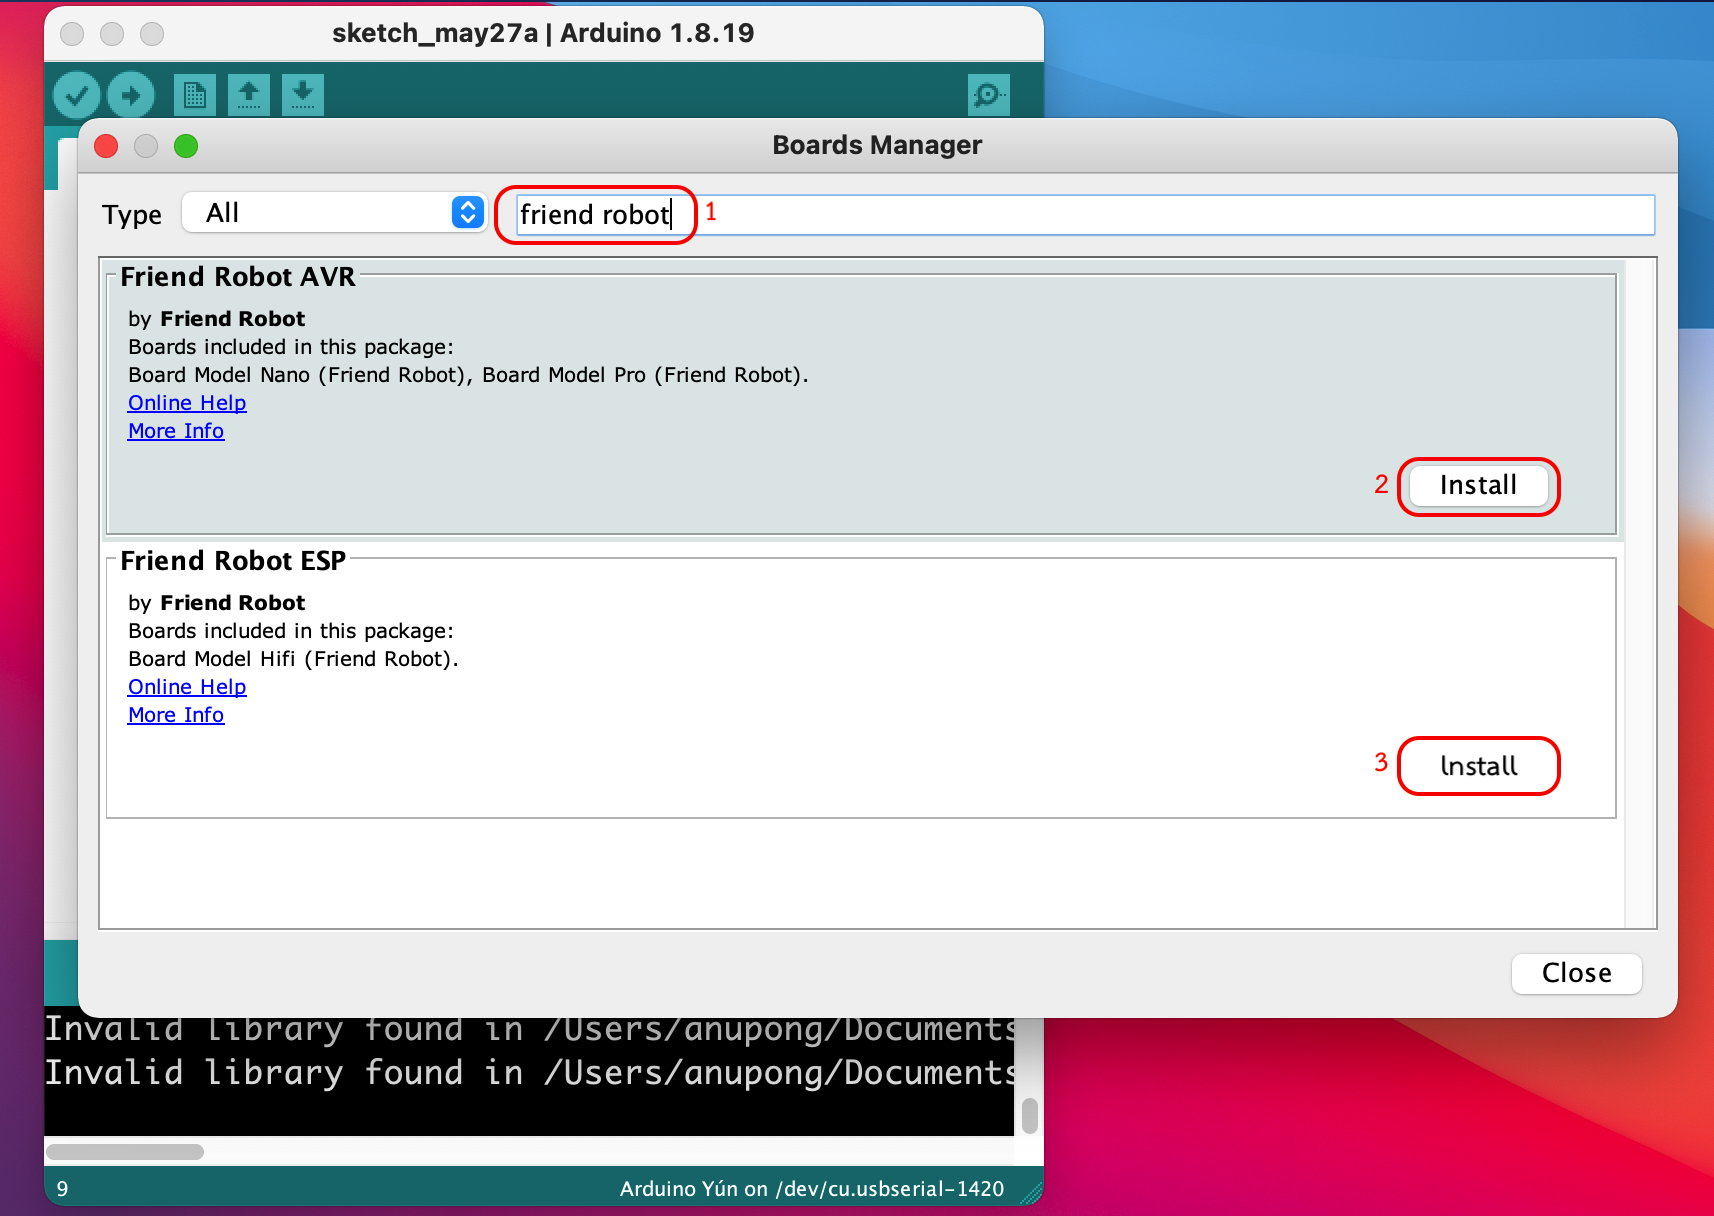Open Online Help link for Friend Robot ESP

(187, 687)
